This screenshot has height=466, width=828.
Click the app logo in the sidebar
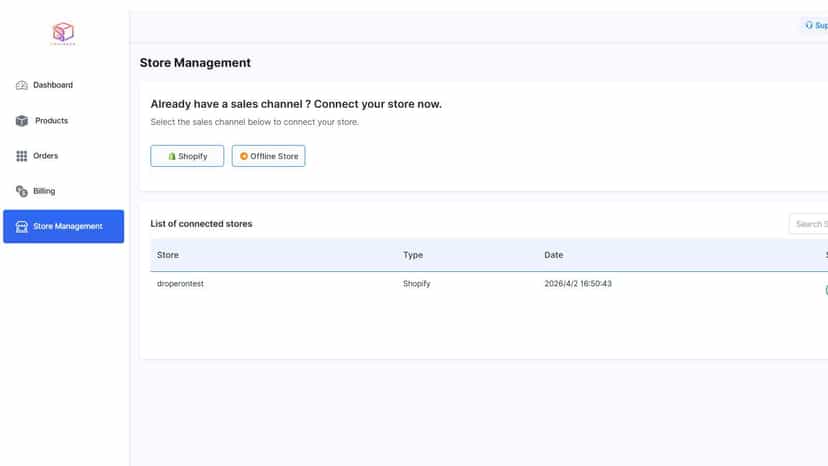[x=63, y=33]
